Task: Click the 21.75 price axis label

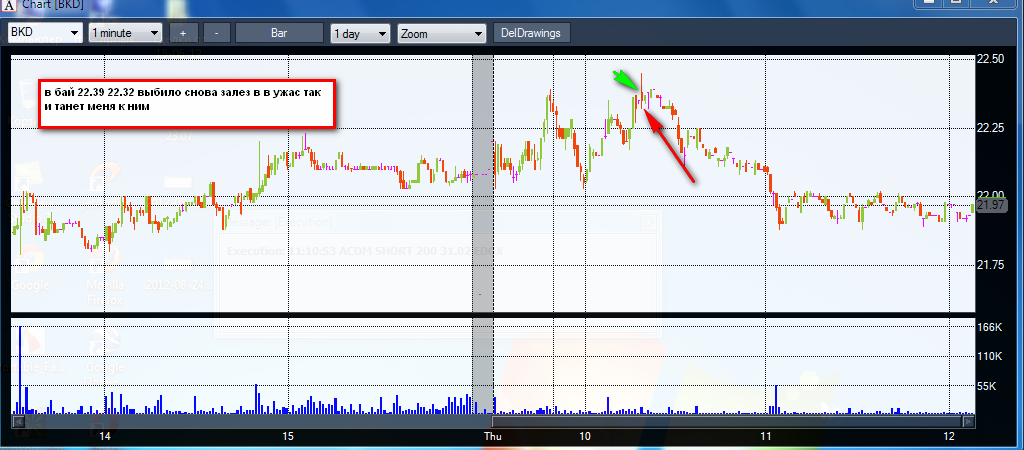Action: pyautogui.click(x=989, y=265)
